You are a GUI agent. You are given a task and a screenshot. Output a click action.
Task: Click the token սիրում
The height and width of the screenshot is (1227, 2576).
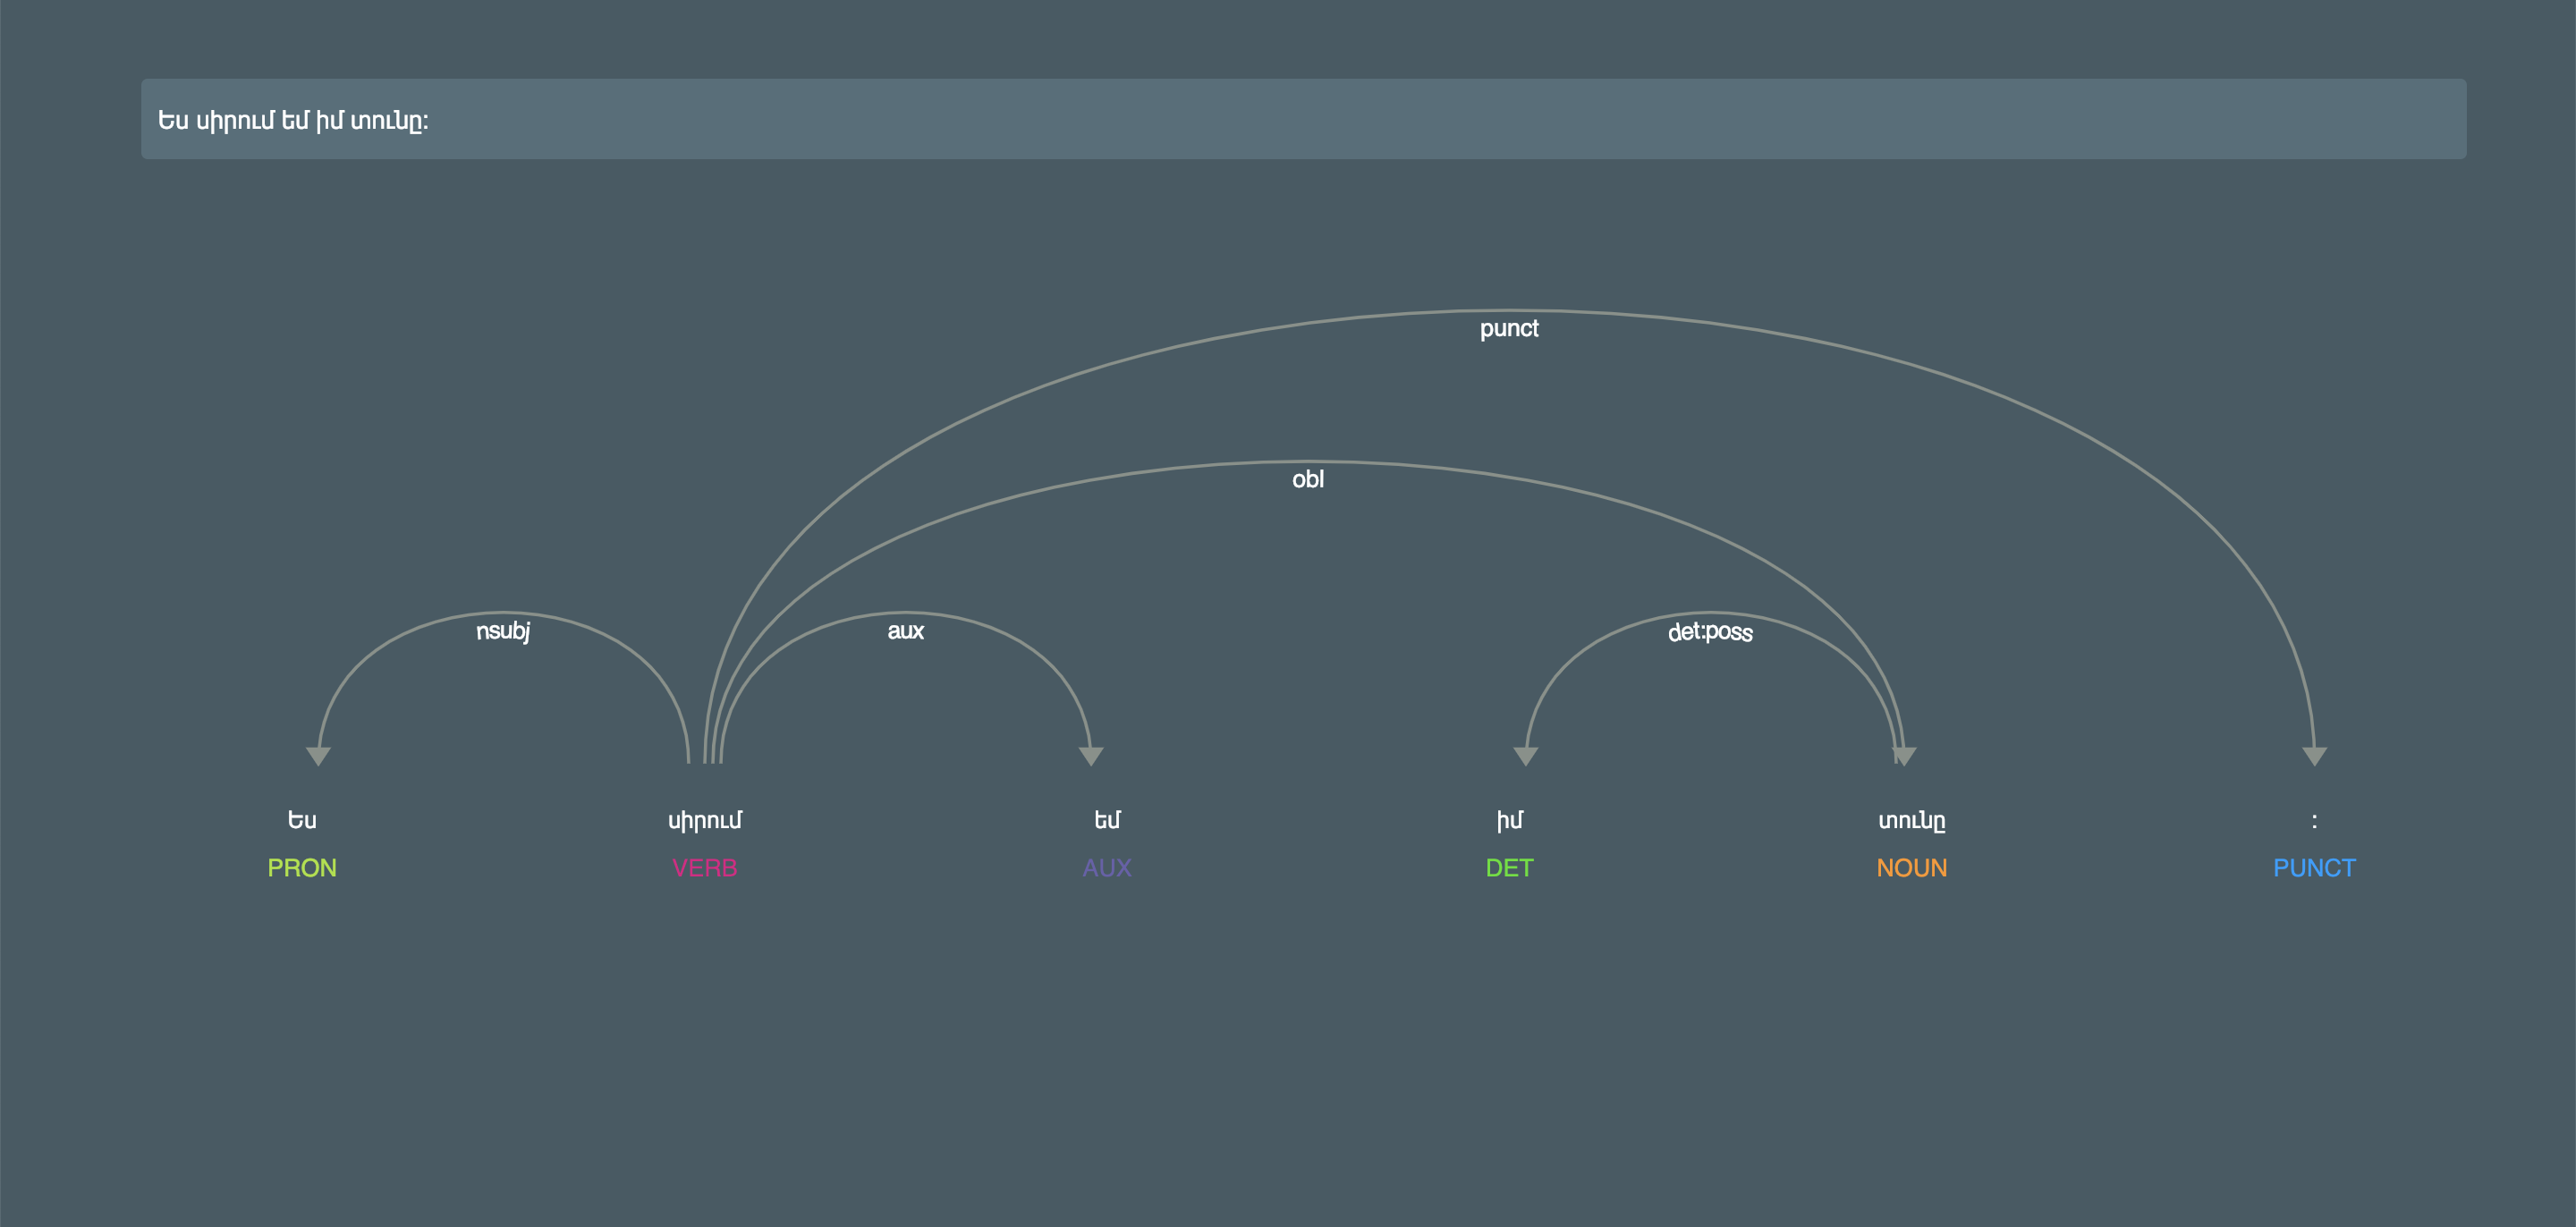704,820
